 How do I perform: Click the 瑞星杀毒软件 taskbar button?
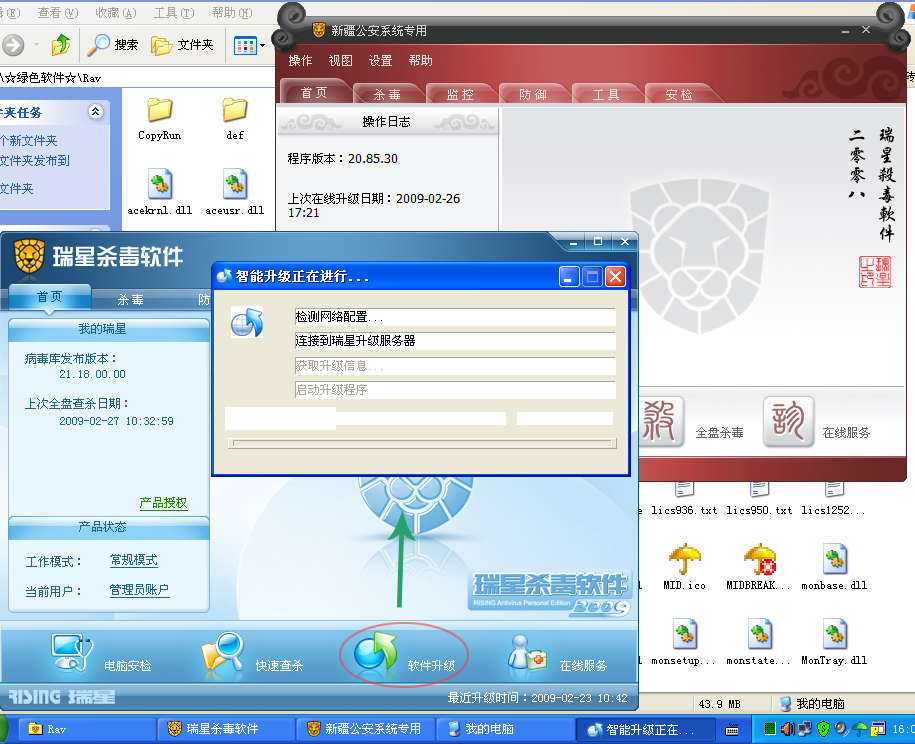click(x=226, y=729)
